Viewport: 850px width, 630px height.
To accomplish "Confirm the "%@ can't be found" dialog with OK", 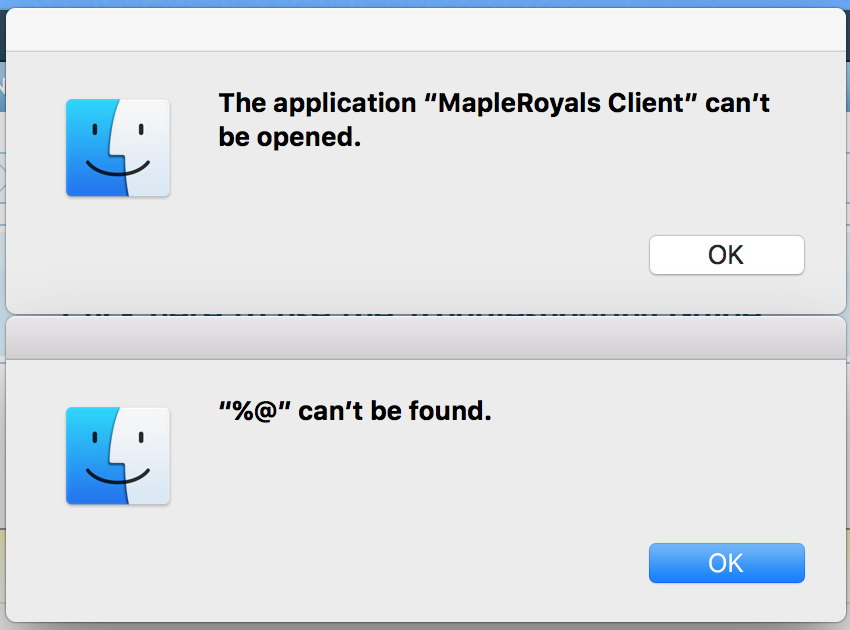I will coord(726,563).
